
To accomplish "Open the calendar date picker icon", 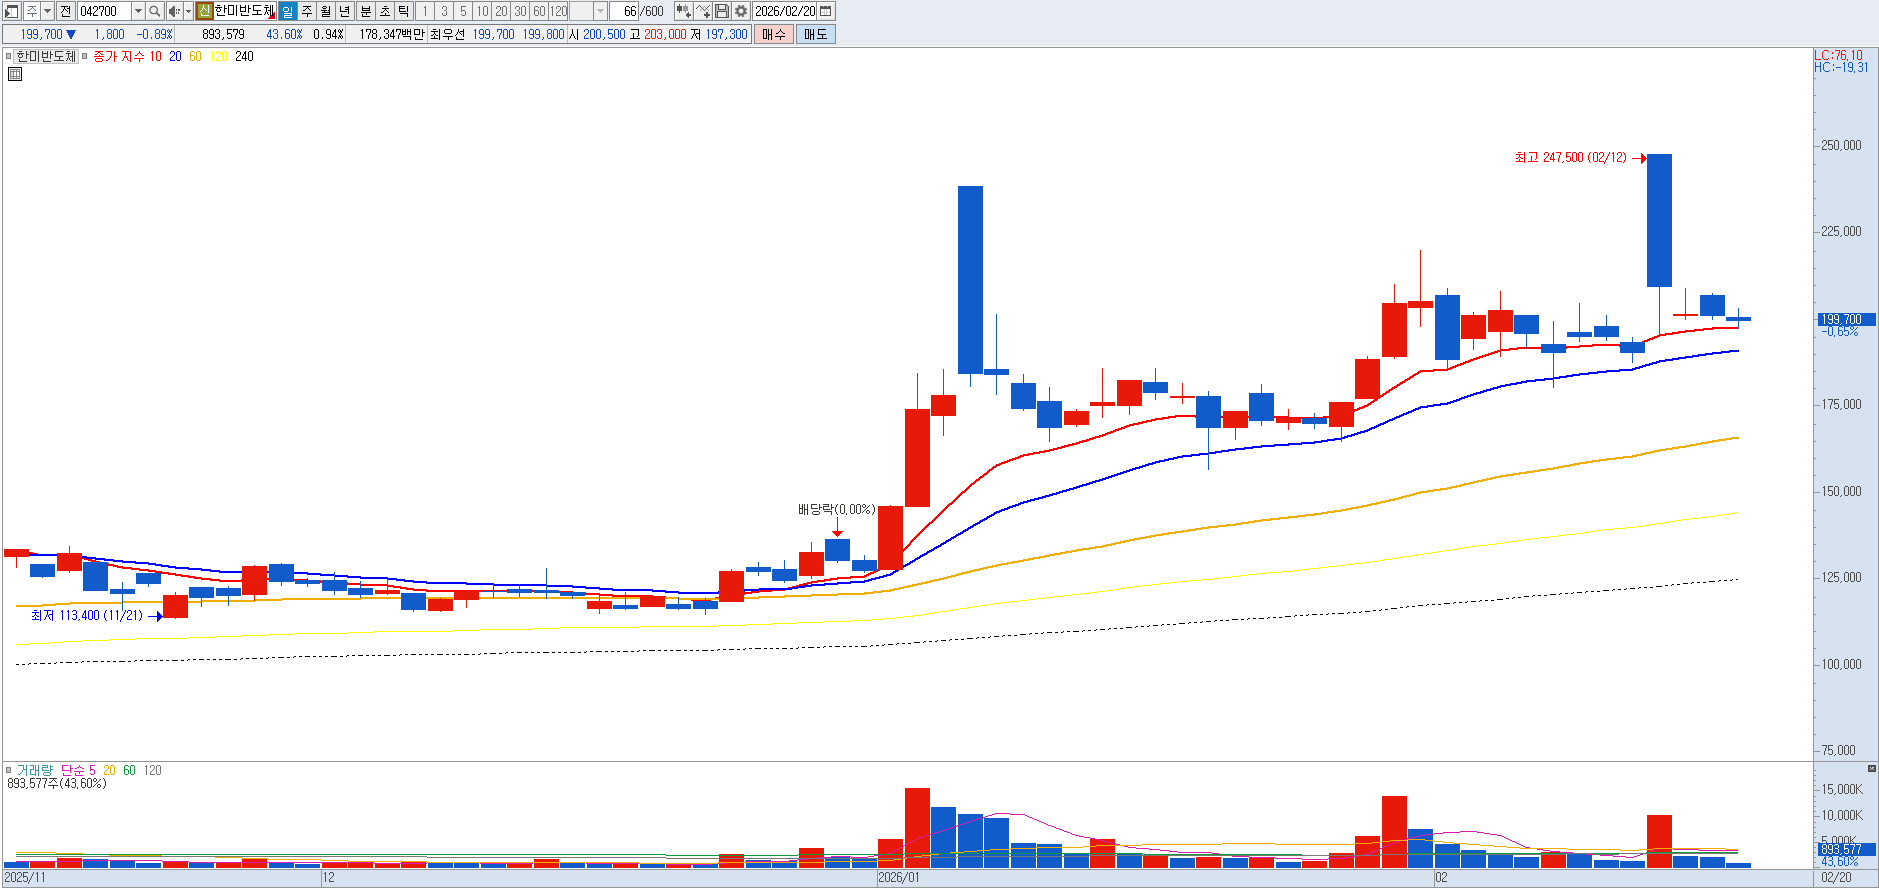I will click(826, 11).
